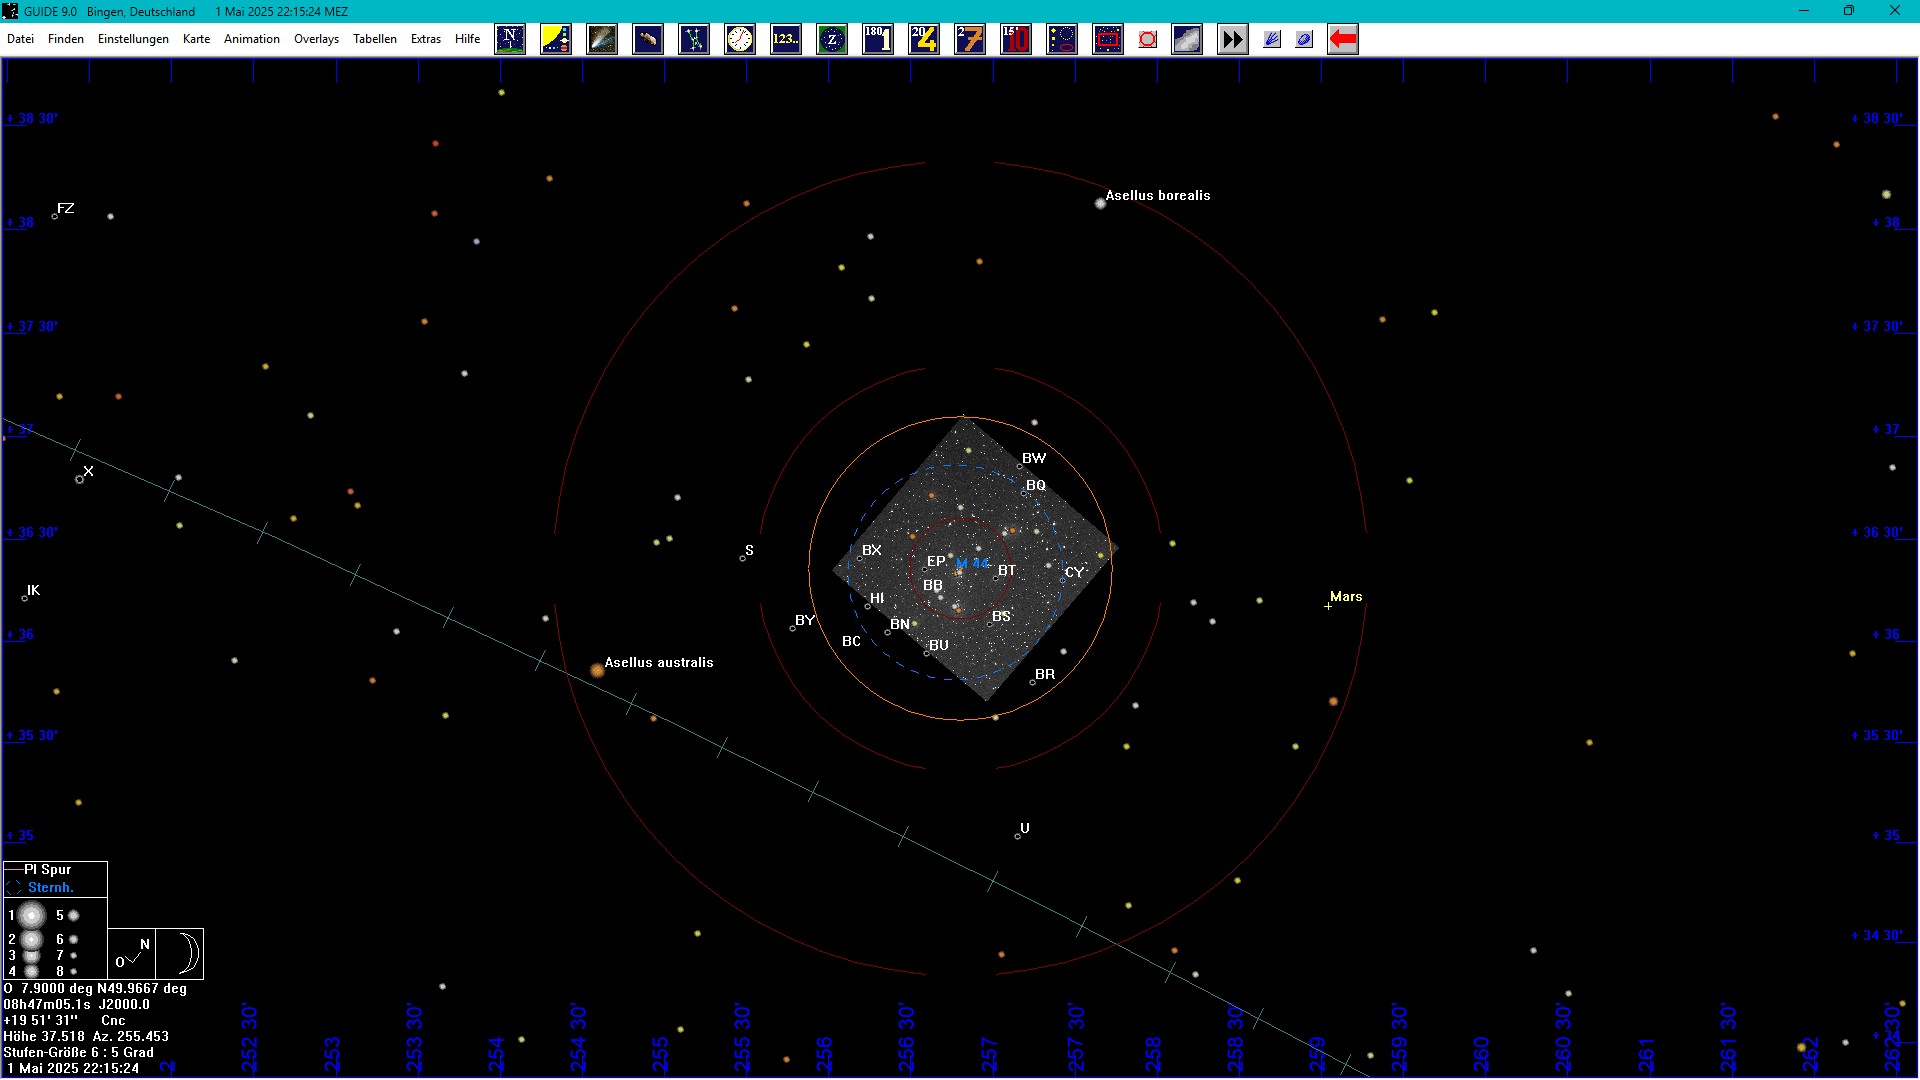Image resolution: width=1920 pixels, height=1080 pixels.
Task: Click the Mars label on chart
Action: click(1346, 597)
